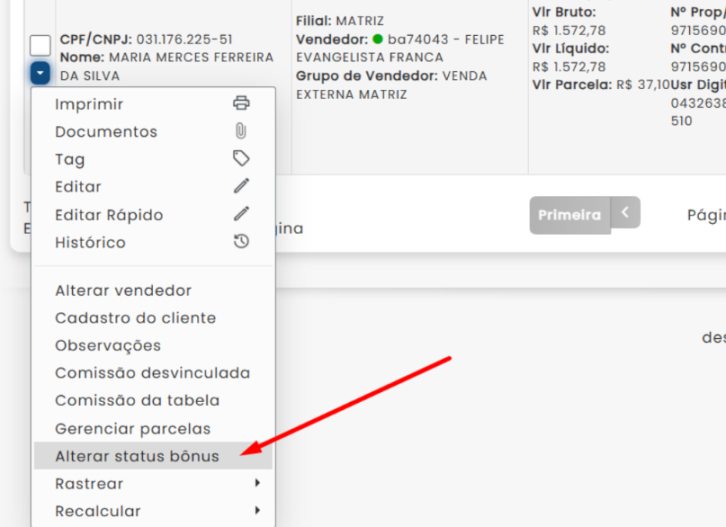Go to Primeira page button

click(x=569, y=214)
